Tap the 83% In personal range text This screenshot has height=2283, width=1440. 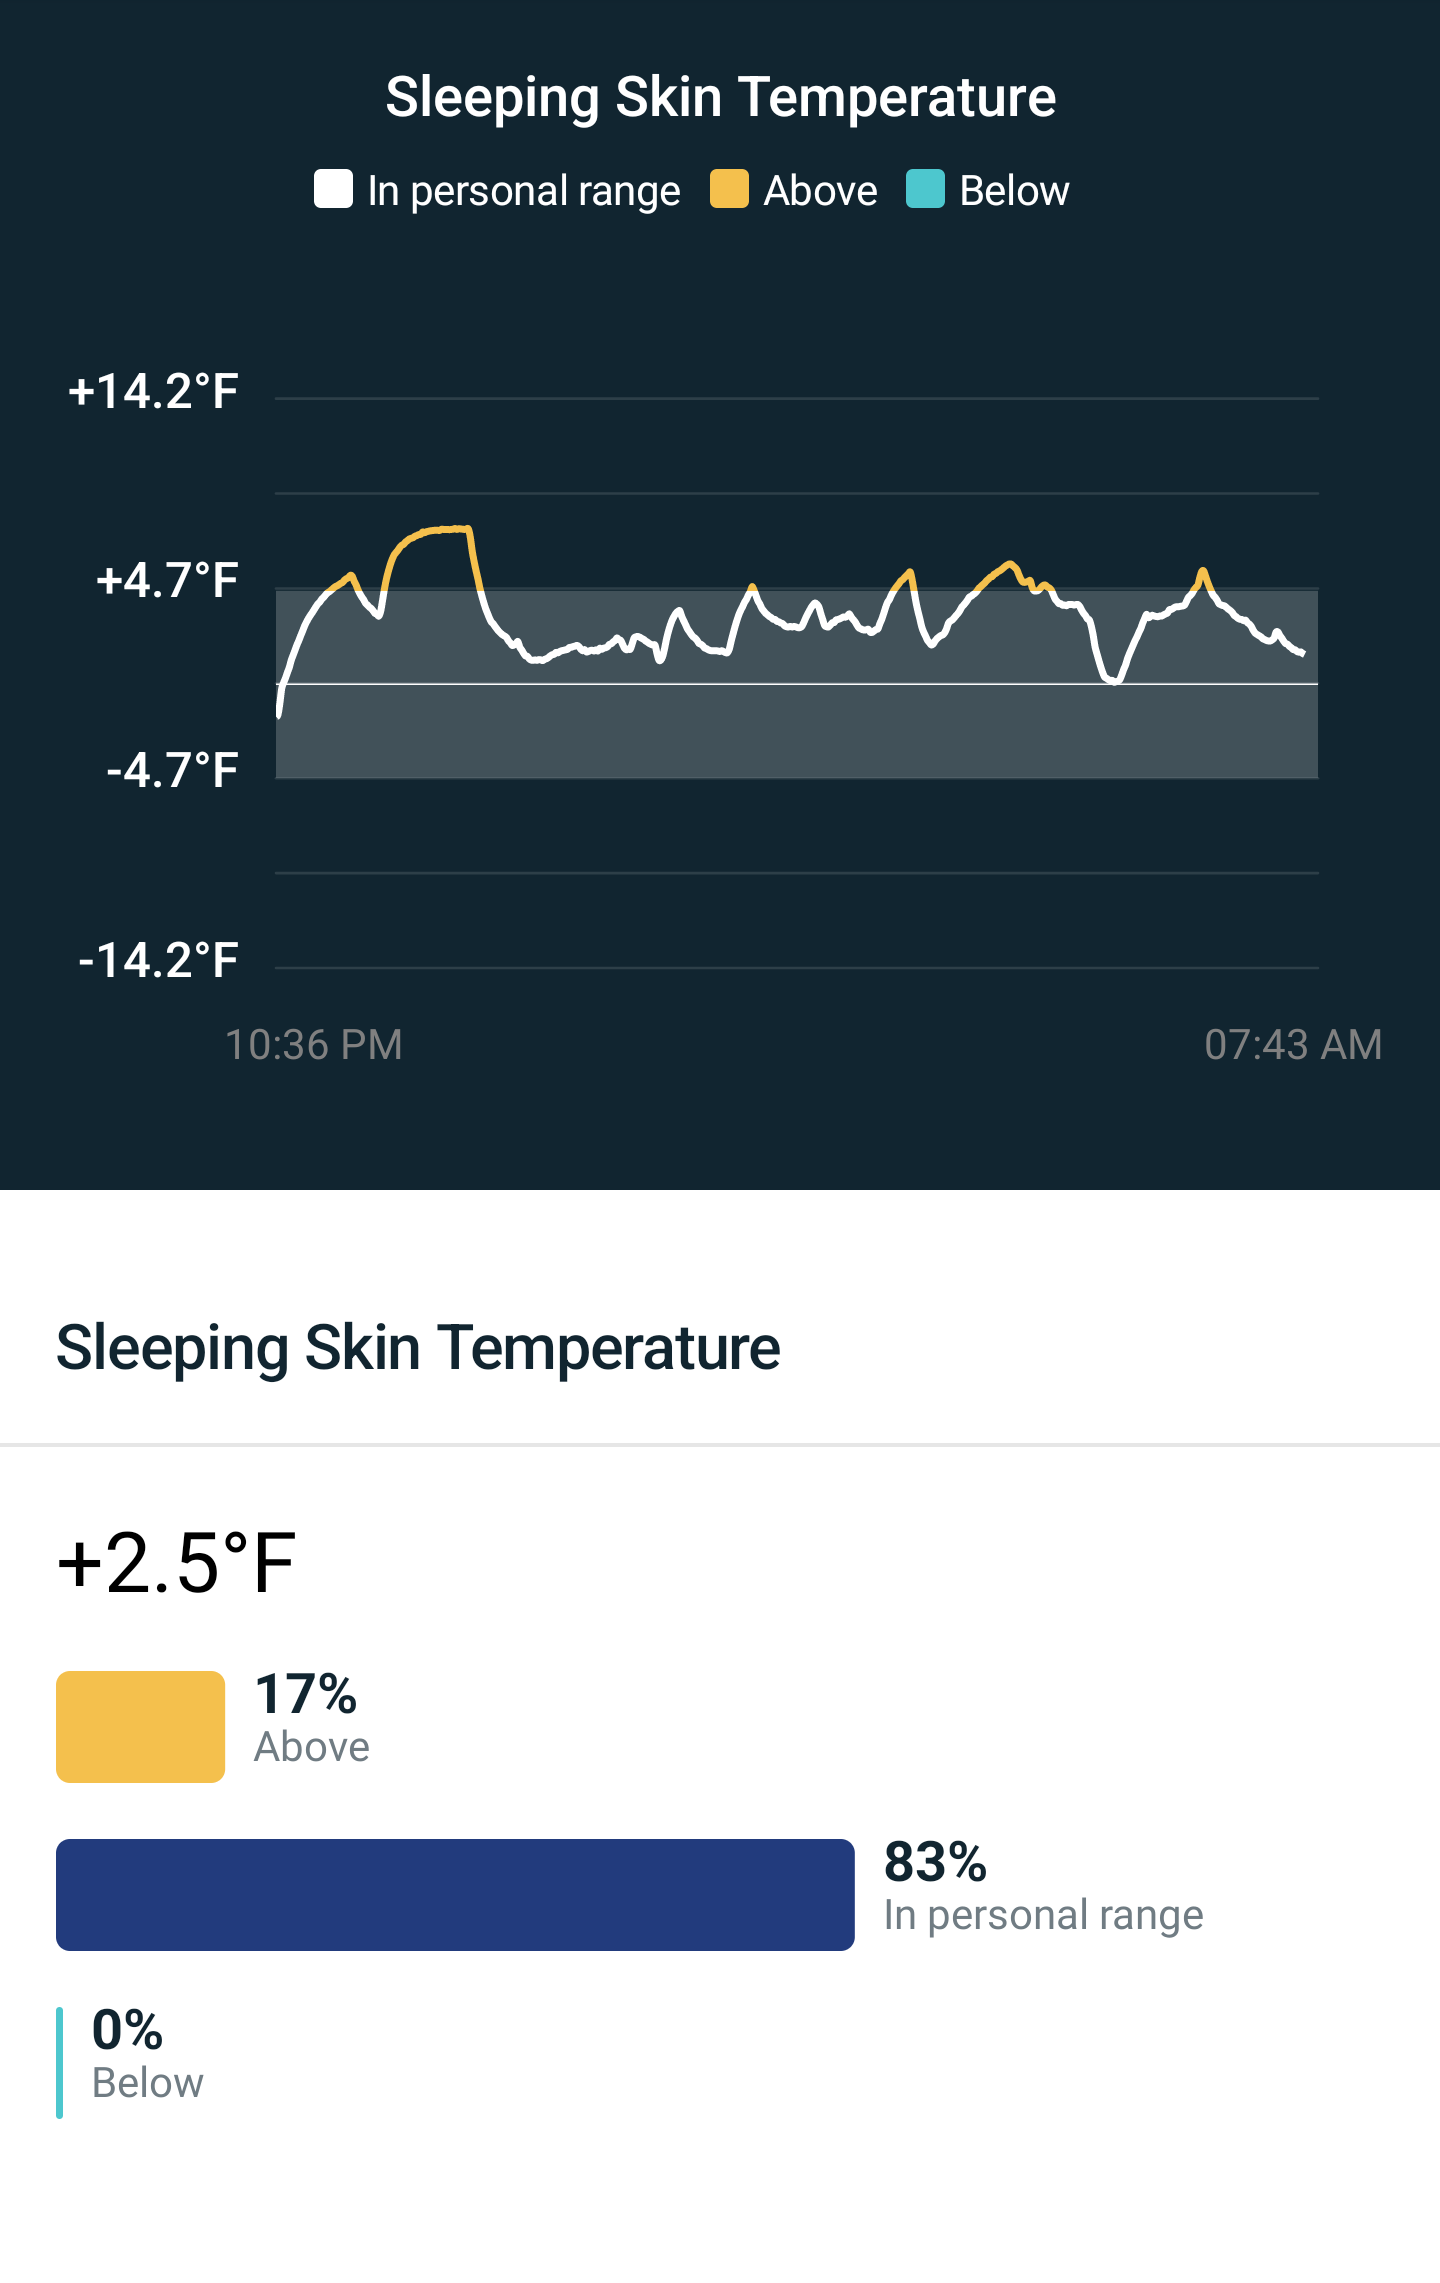tap(1043, 1888)
